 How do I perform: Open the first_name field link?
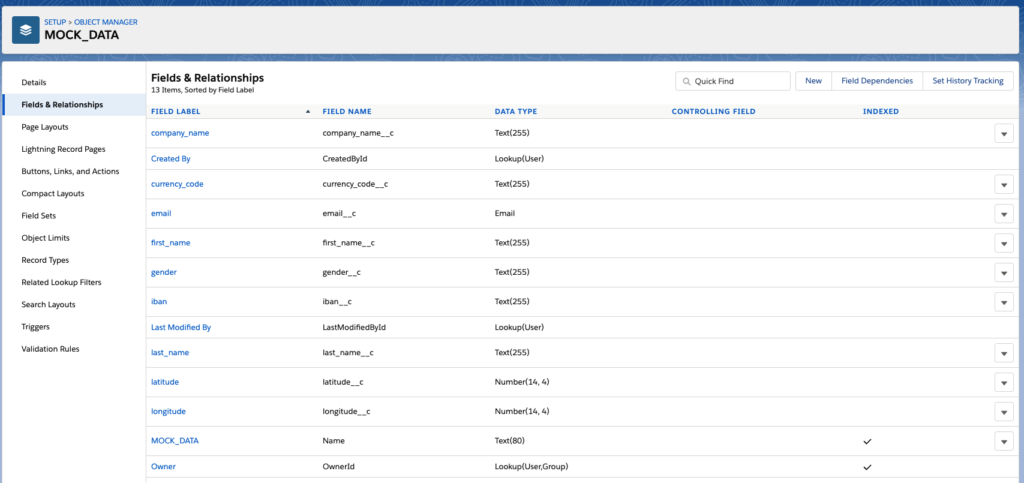coord(170,243)
